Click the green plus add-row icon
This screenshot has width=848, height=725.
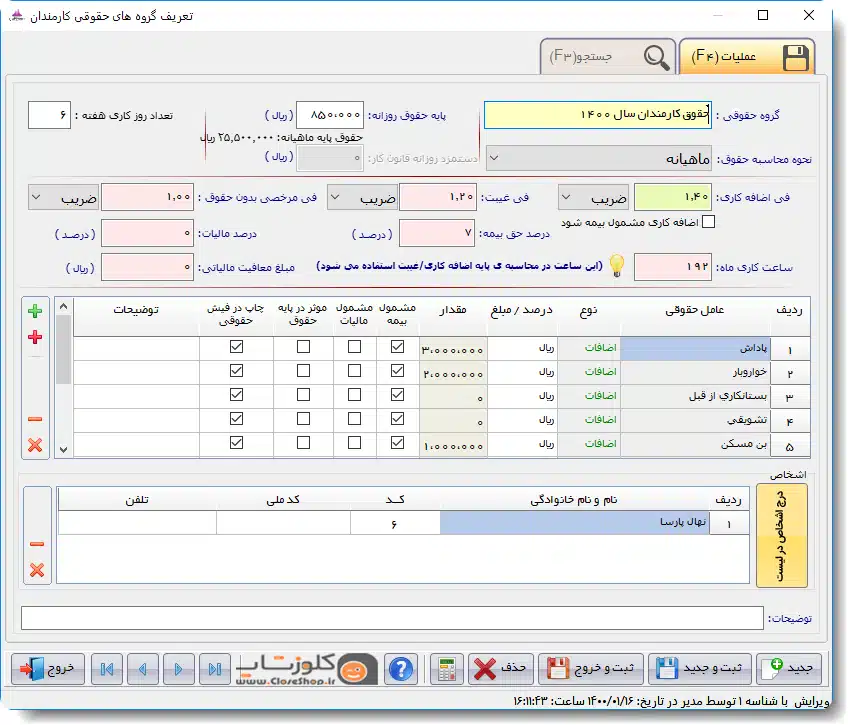tap(35, 311)
